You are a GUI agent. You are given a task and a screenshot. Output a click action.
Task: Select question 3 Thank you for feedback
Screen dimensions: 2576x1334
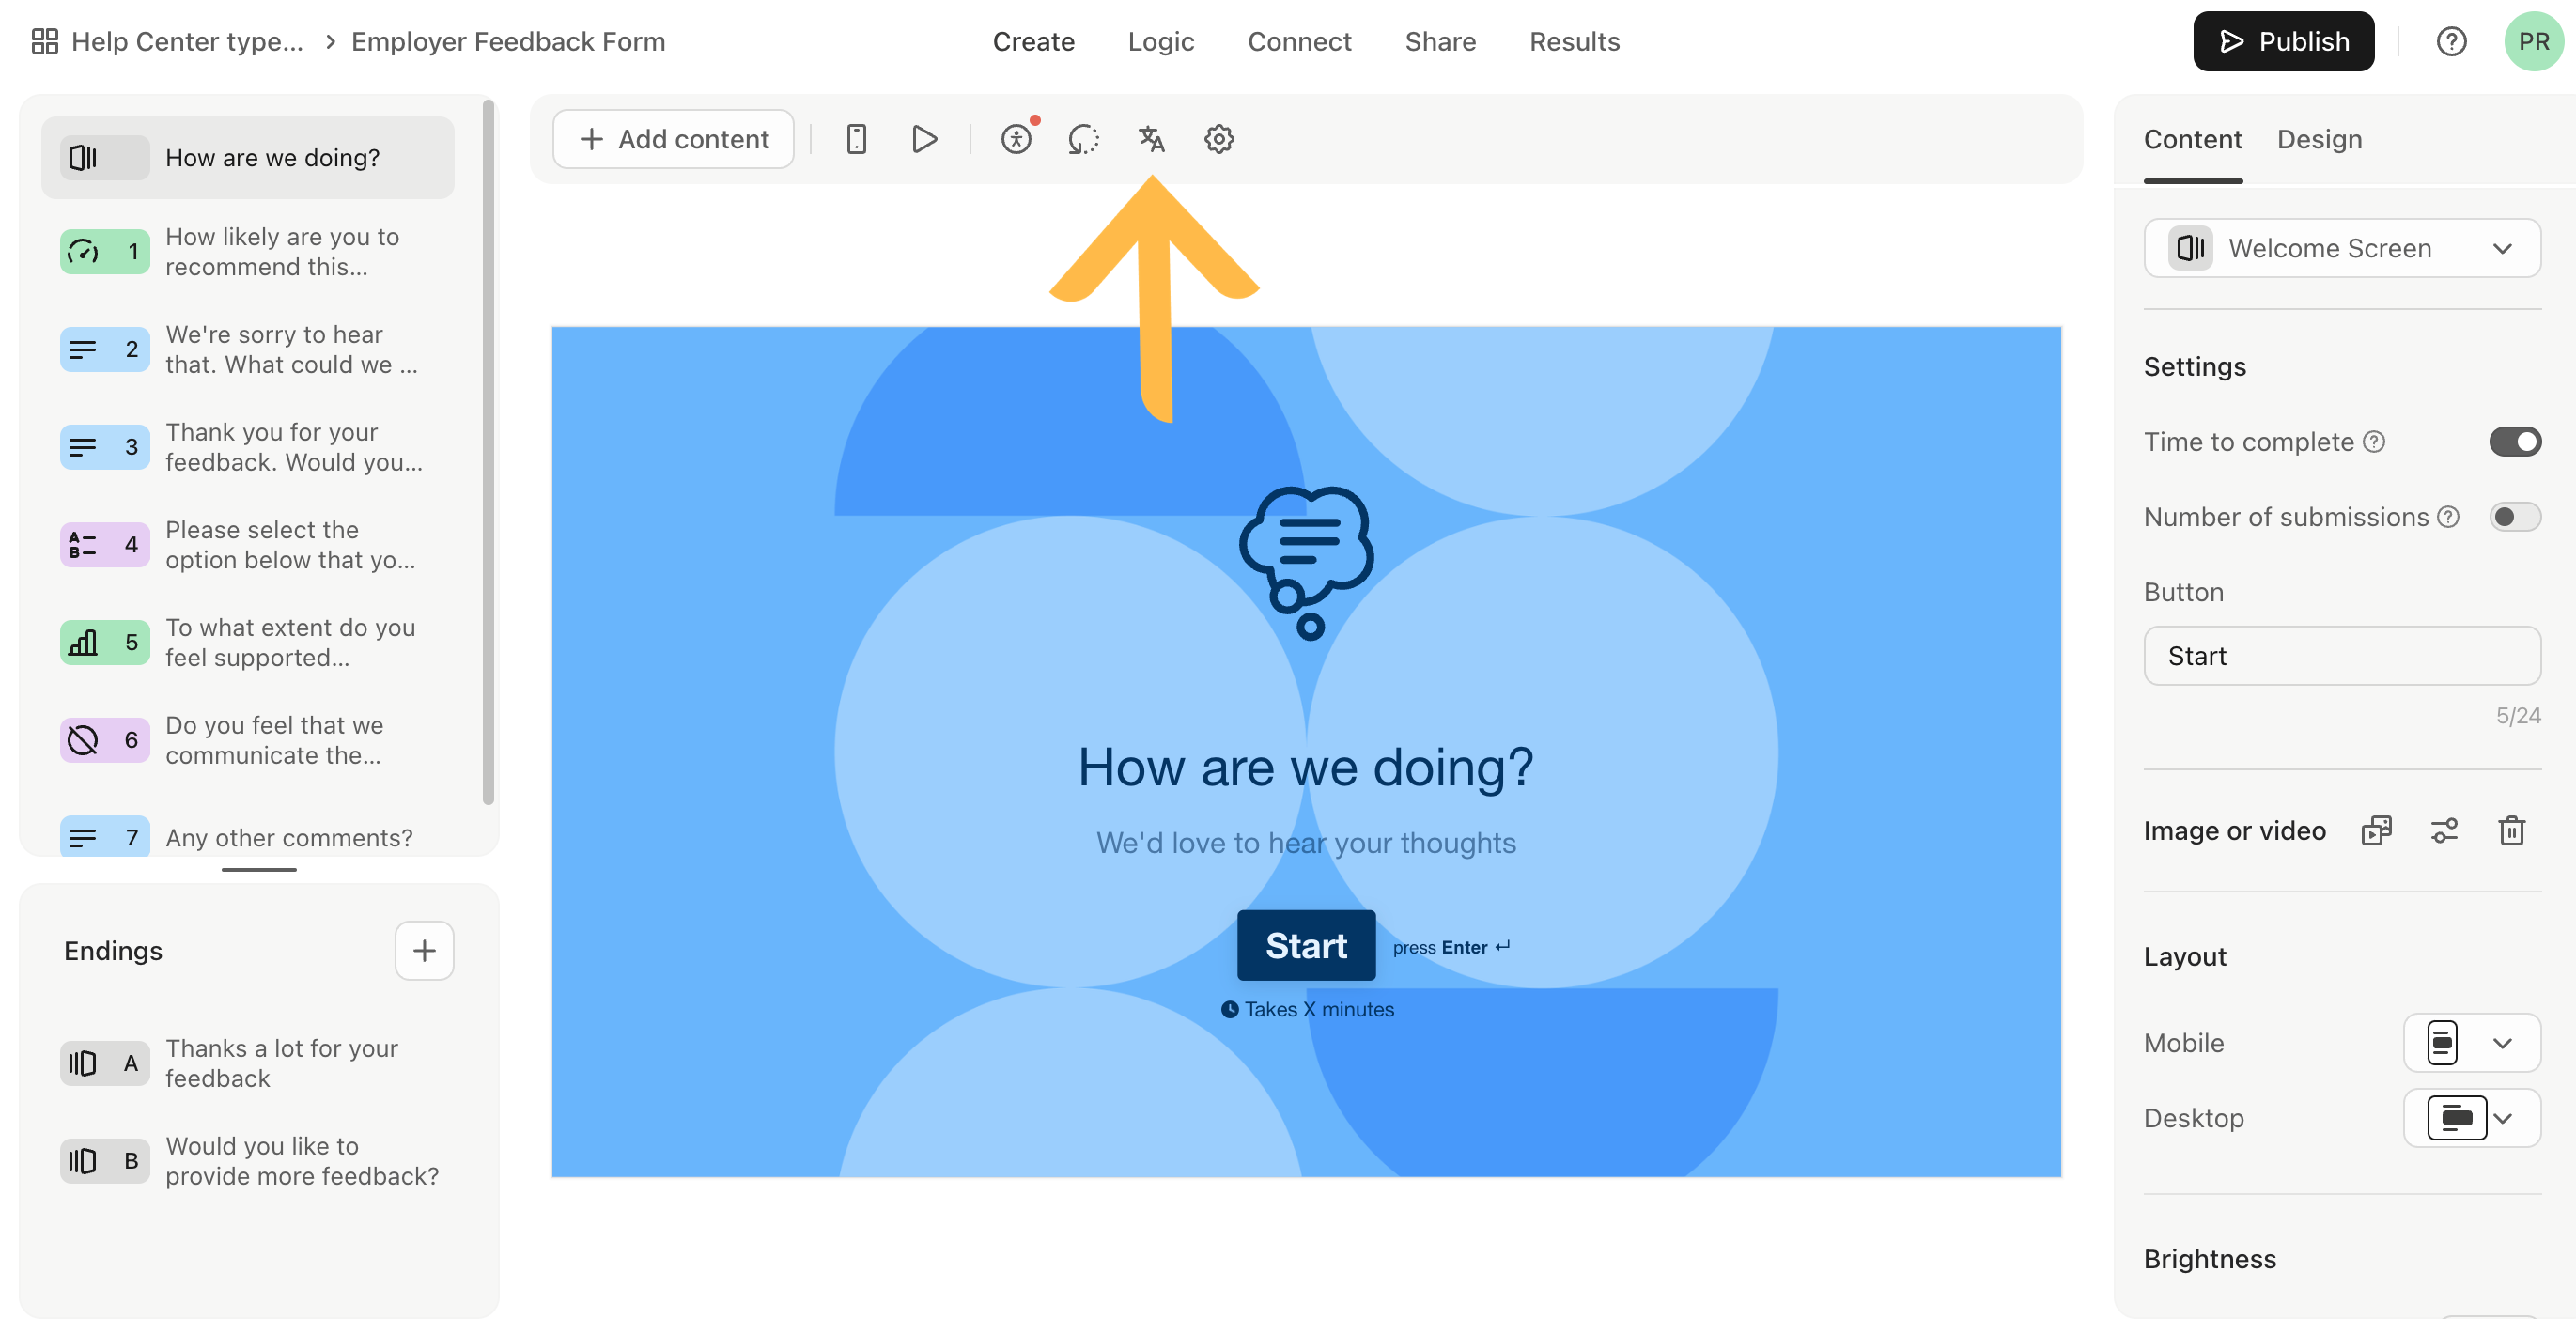(247, 447)
